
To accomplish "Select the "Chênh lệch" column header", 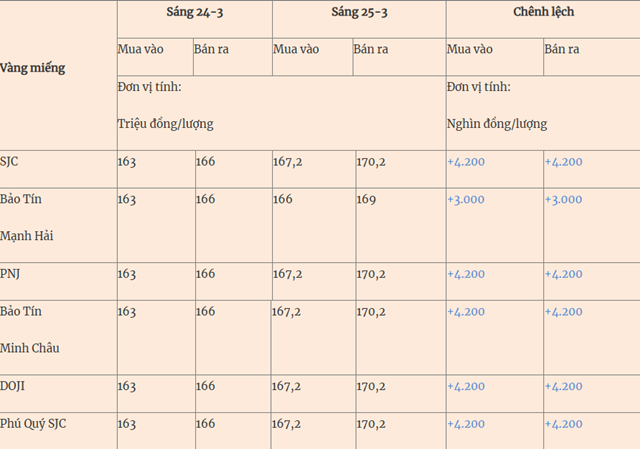I will 542,11.
